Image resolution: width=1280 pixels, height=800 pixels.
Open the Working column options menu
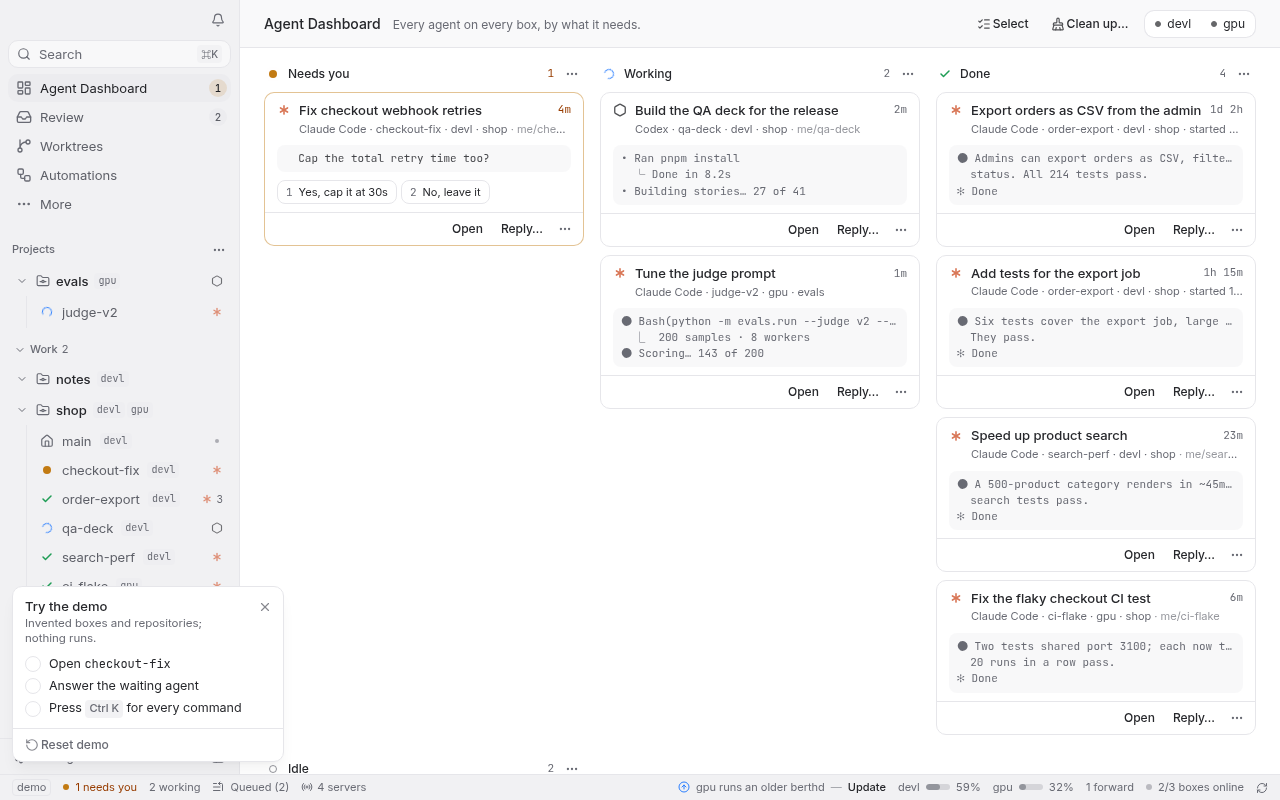908,73
